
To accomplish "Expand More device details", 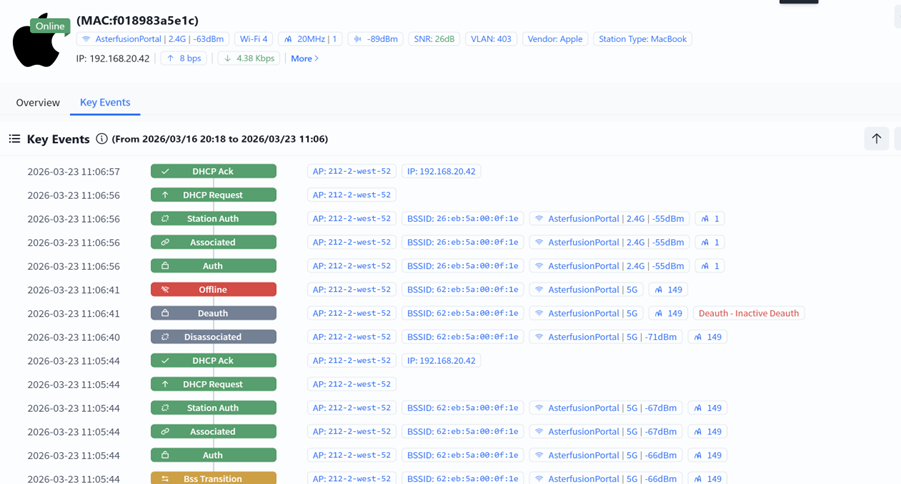I will [x=305, y=58].
